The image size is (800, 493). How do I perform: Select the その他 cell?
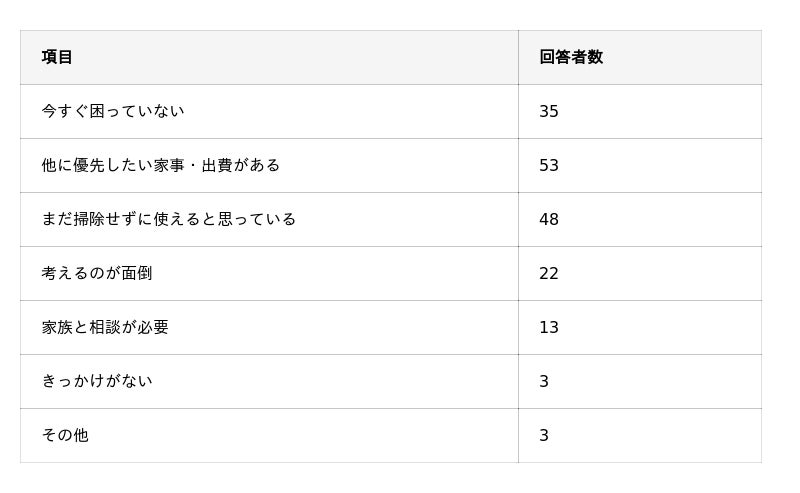[x=65, y=435]
